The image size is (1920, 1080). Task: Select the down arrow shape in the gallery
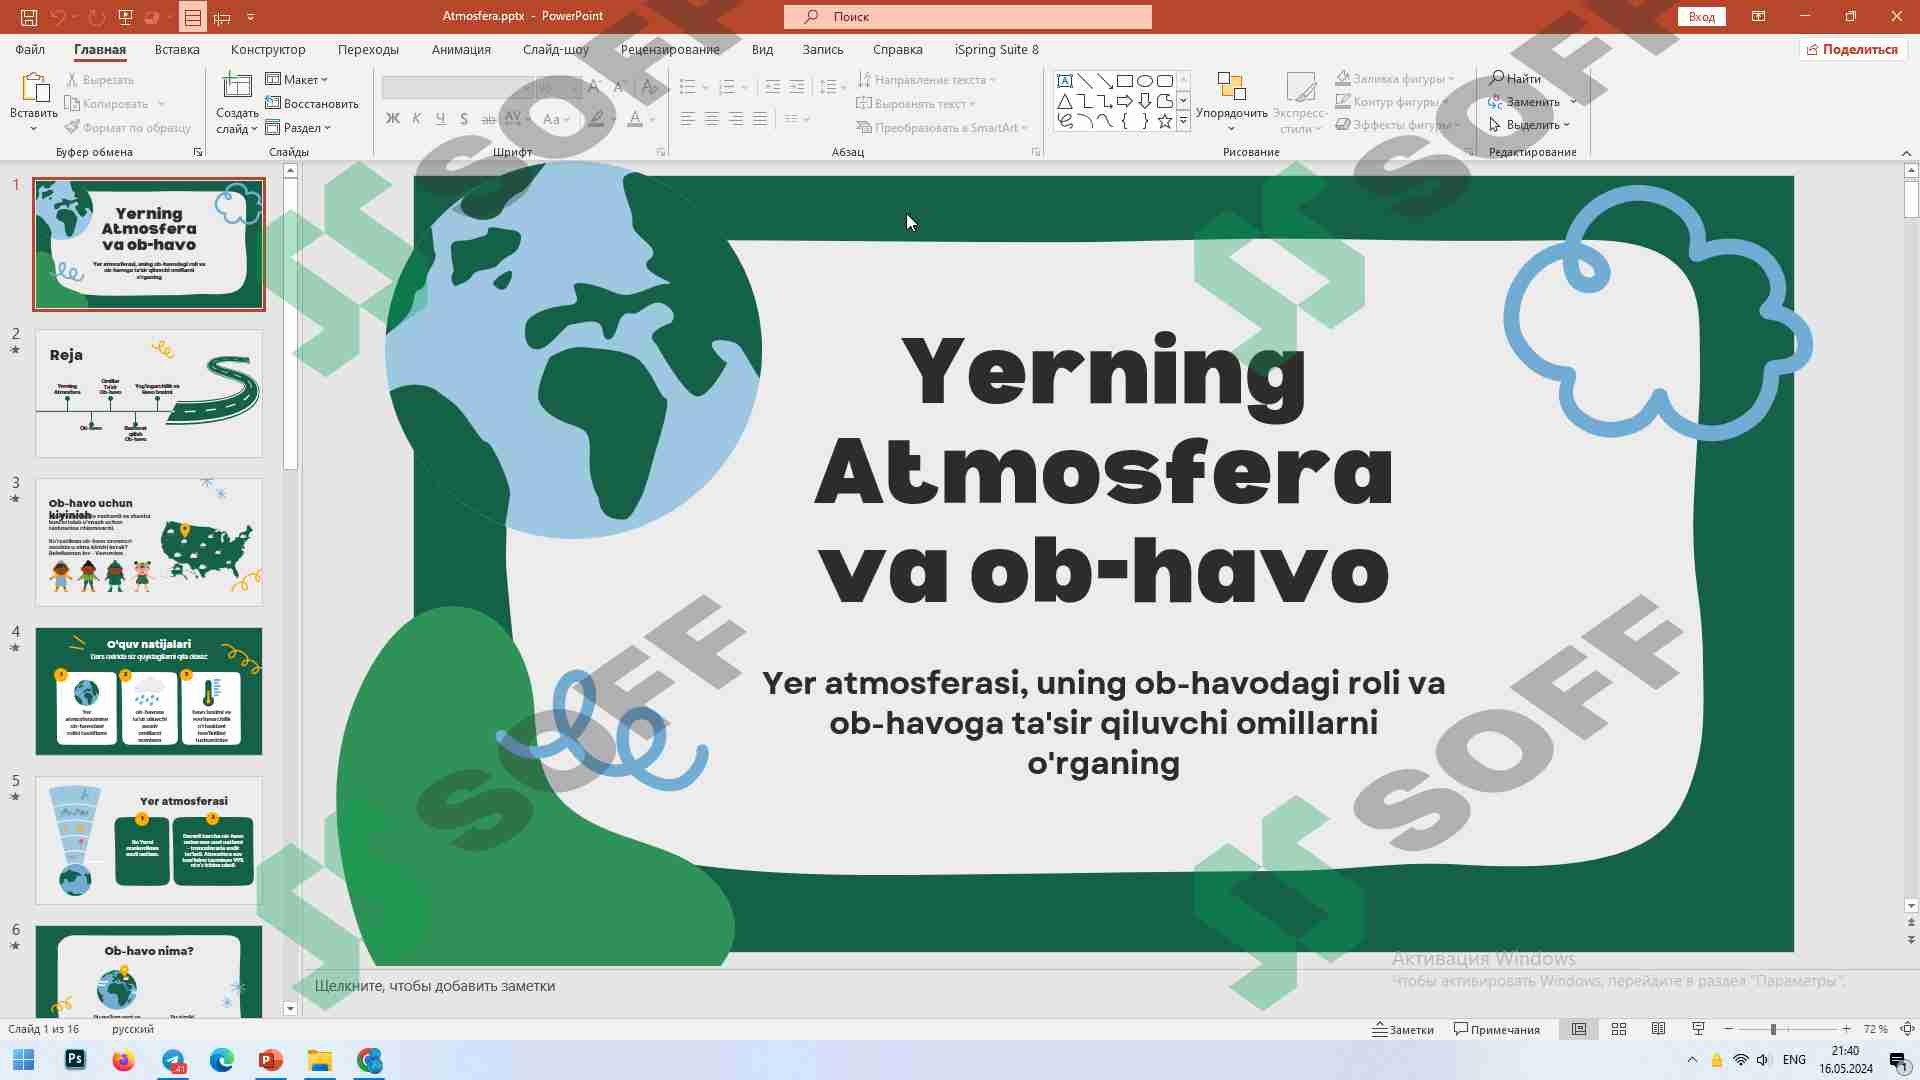point(1145,101)
